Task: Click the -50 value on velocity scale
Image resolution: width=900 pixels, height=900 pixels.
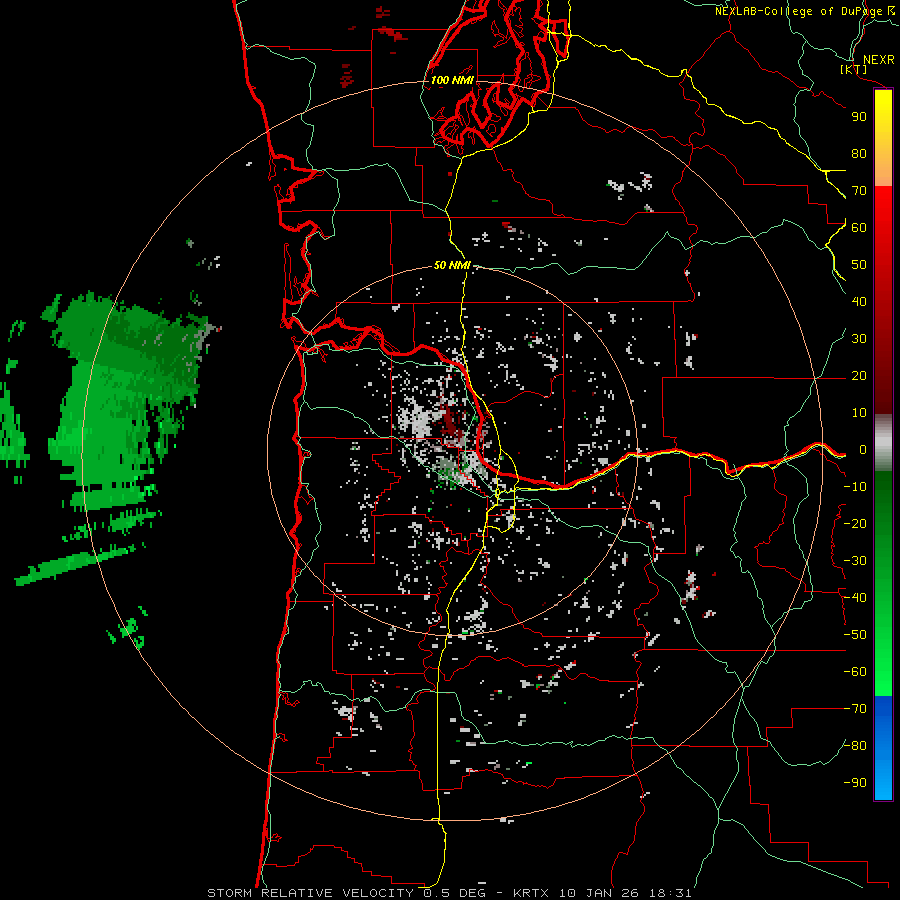Action: (855, 635)
